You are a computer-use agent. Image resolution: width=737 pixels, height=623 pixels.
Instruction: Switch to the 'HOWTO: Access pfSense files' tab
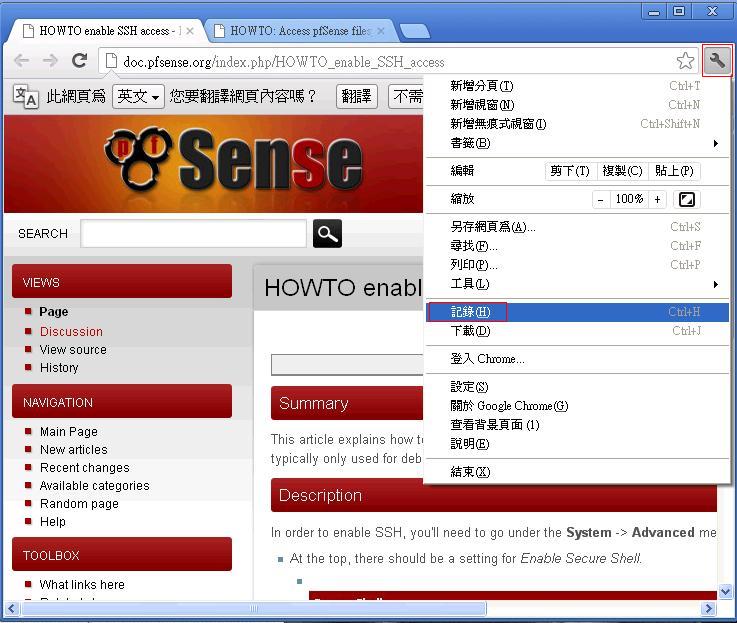click(x=301, y=31)
